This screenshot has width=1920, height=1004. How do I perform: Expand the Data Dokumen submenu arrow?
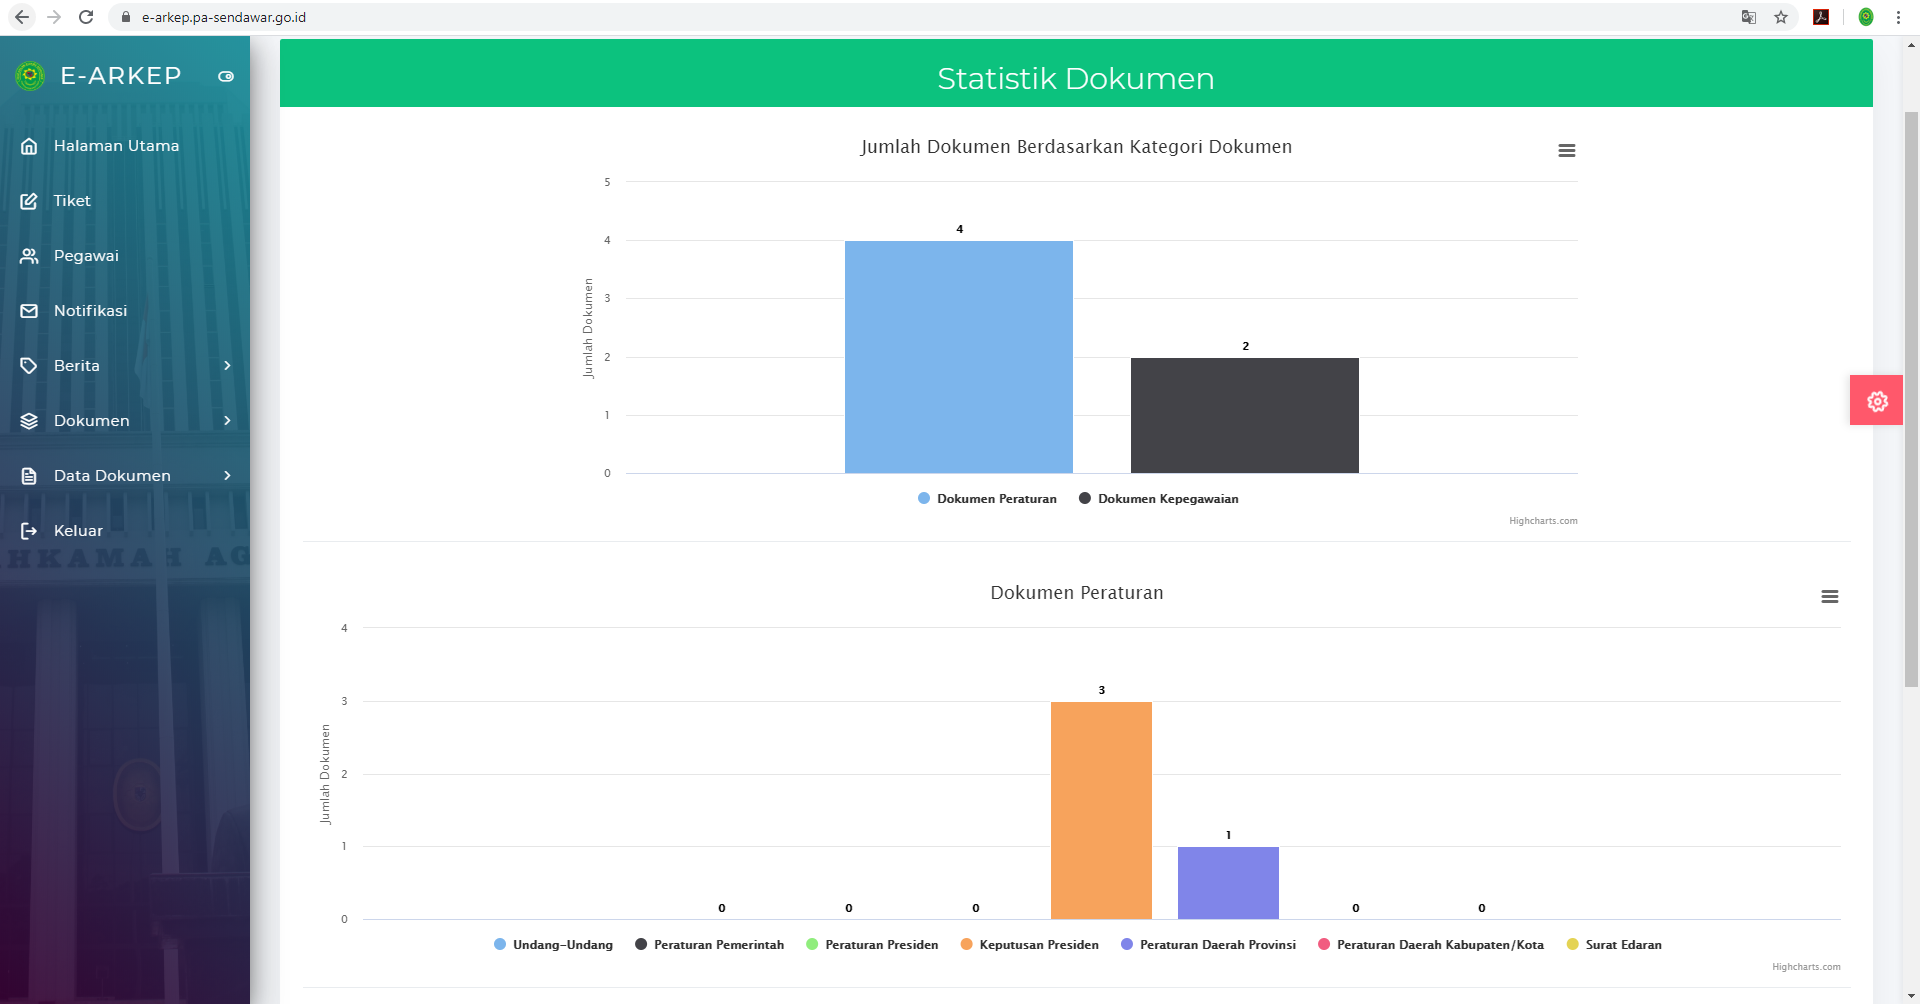click(x=227, y=476)
